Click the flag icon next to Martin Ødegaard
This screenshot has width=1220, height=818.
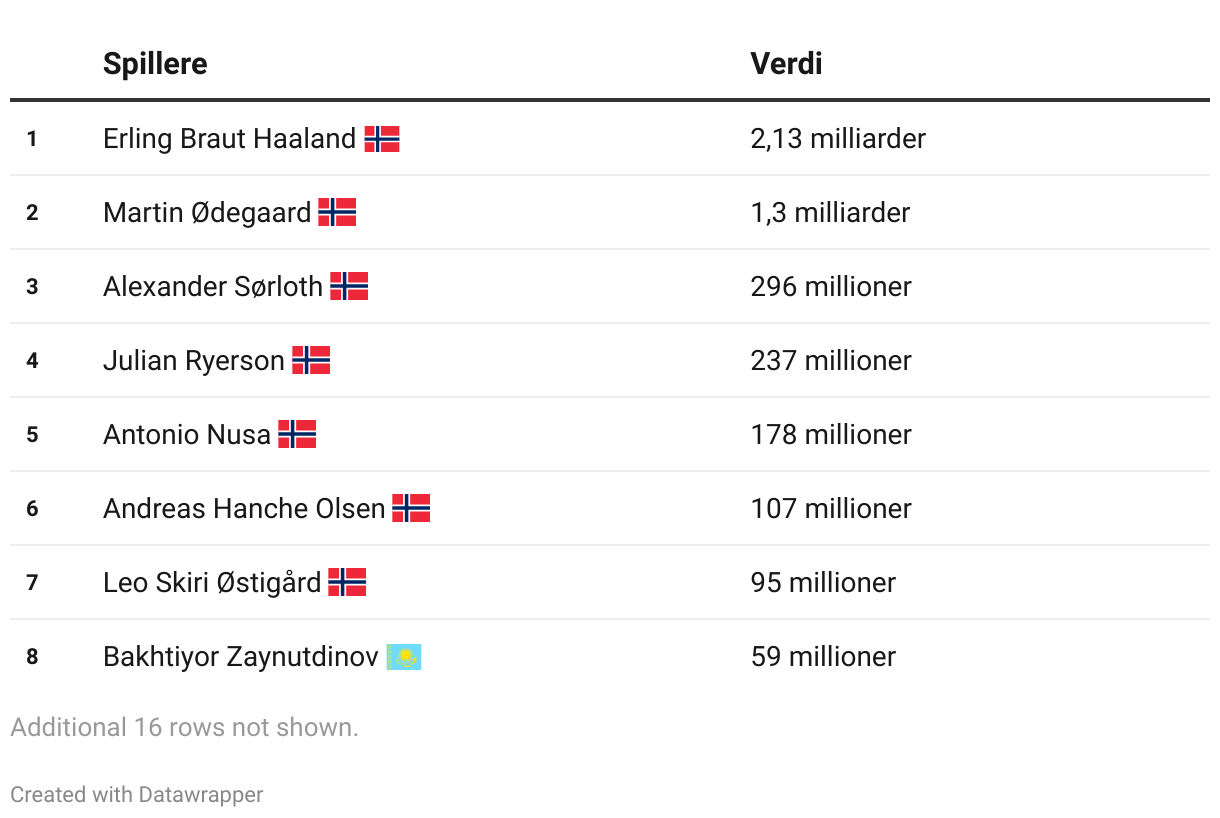click(x=337, y=213)
